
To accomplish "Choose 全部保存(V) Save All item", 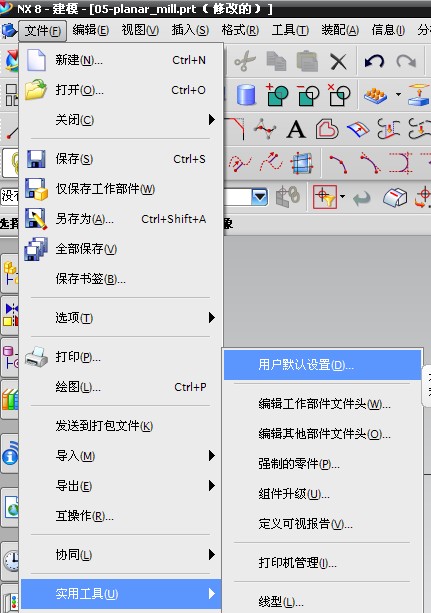I will [120, 249].
